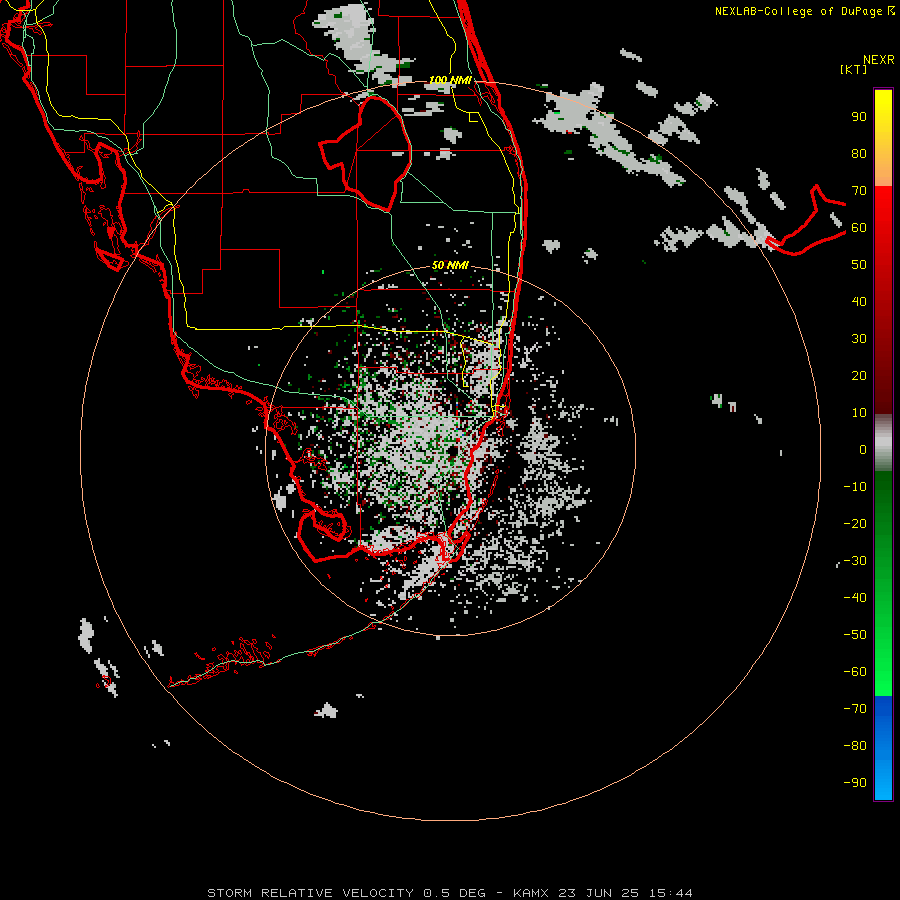
Task: Click the 20 value on color scale
Action: 859,375
